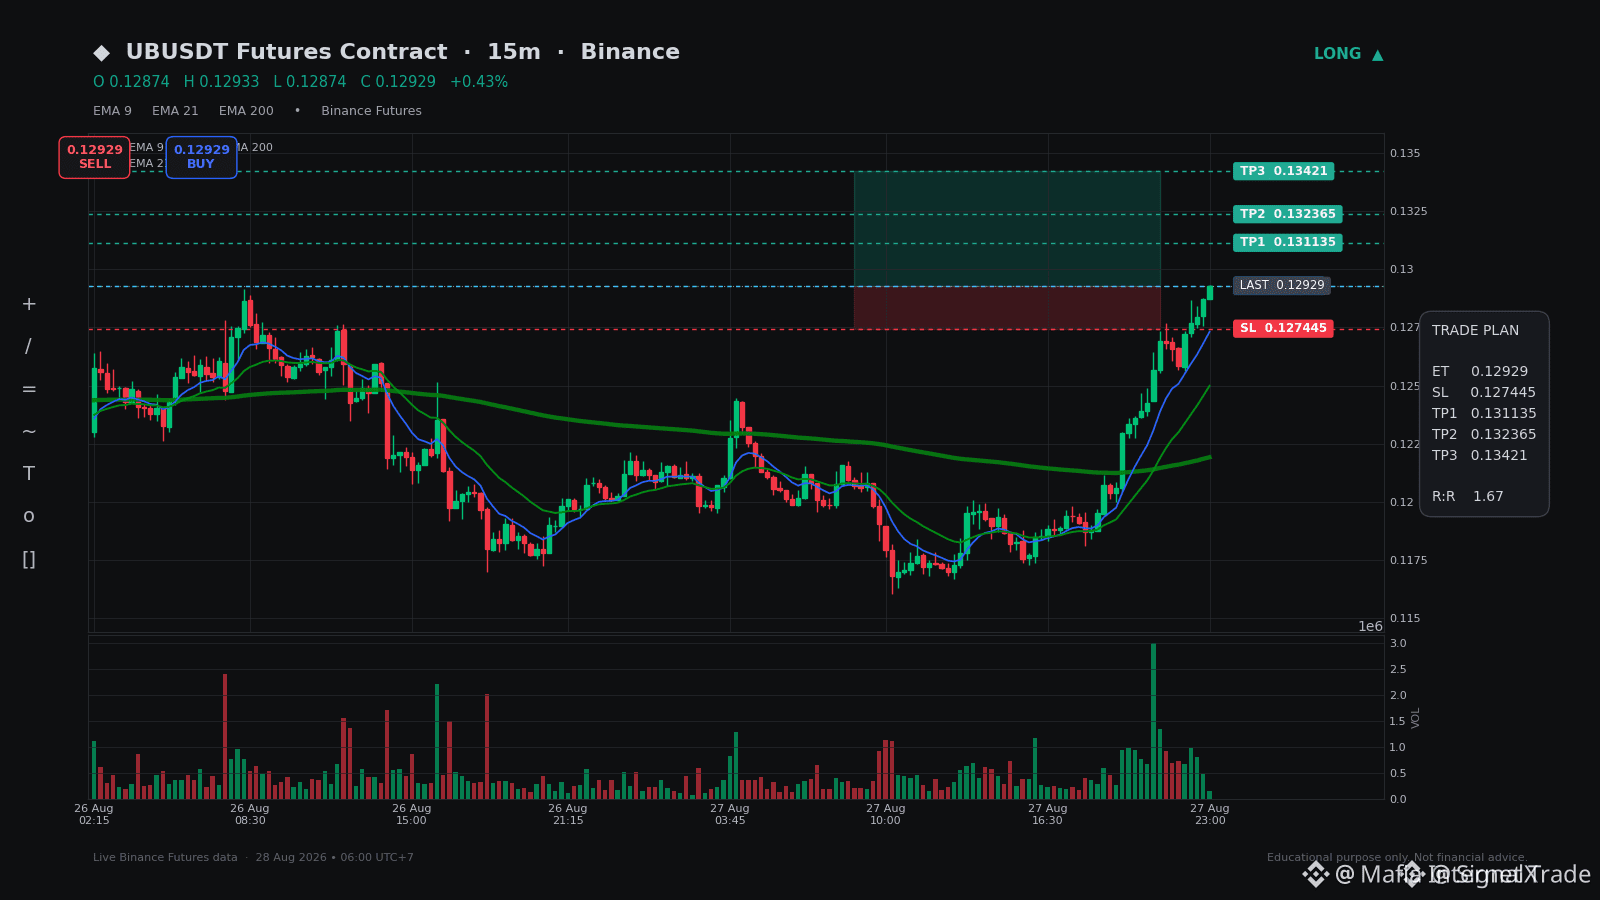
Task: Click the '3.0' volume axis label
Action: tap(1398, 643)
